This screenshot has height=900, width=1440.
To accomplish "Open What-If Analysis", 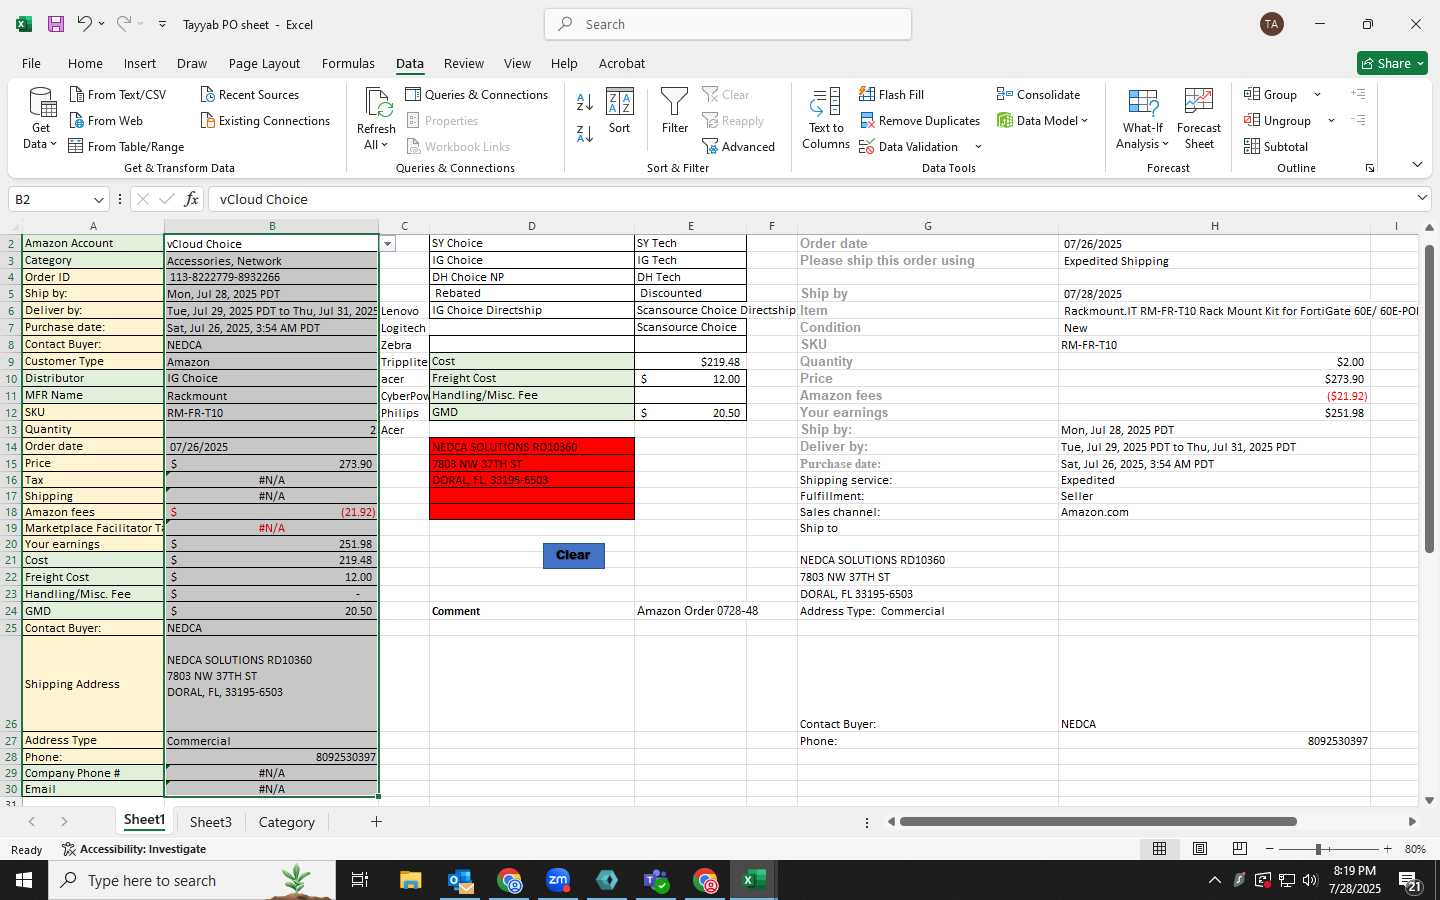I will pyautogui.click(x=1142, y=118).
